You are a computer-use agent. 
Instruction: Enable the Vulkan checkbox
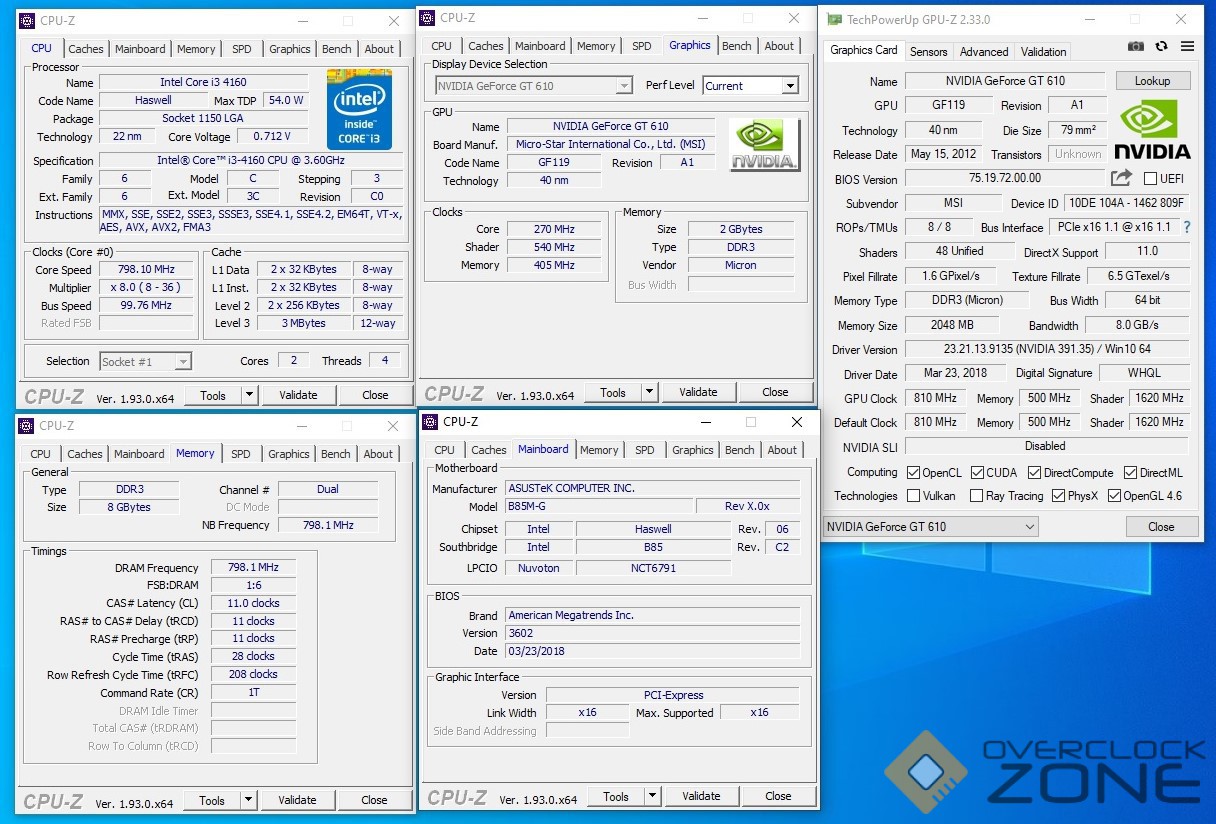coord(913,496)
